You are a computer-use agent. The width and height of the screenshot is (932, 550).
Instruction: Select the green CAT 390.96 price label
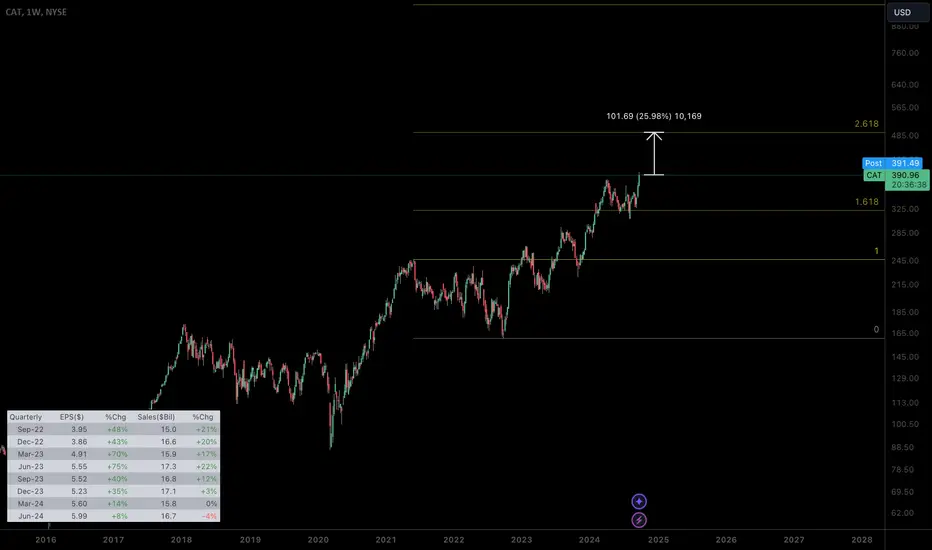(x=896, y=175)
